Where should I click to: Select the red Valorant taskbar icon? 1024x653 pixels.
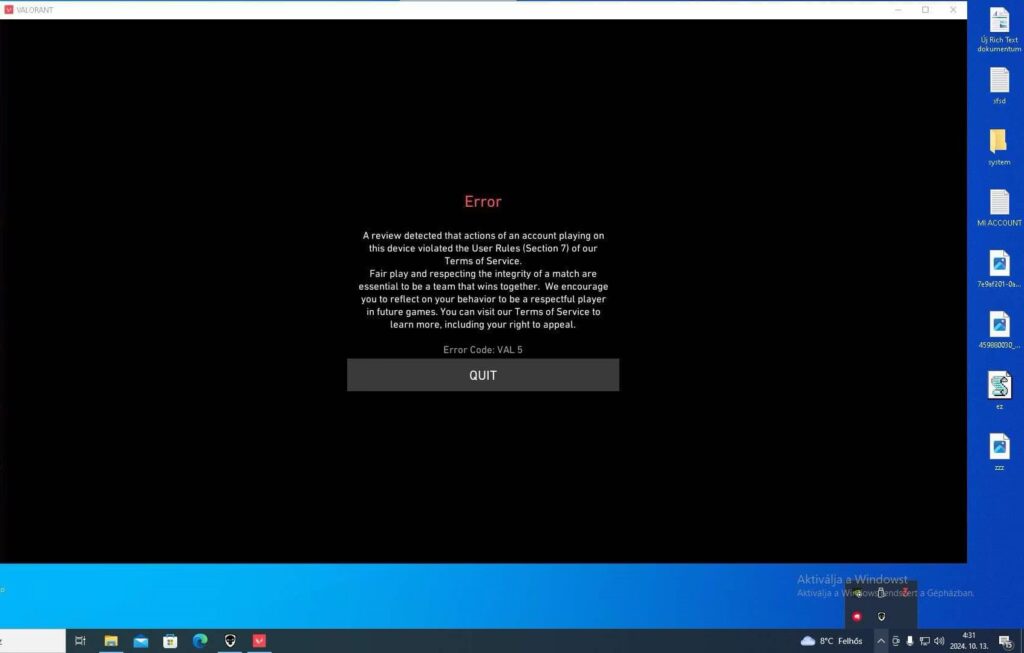pyautogui.click(x=259, y=641)
